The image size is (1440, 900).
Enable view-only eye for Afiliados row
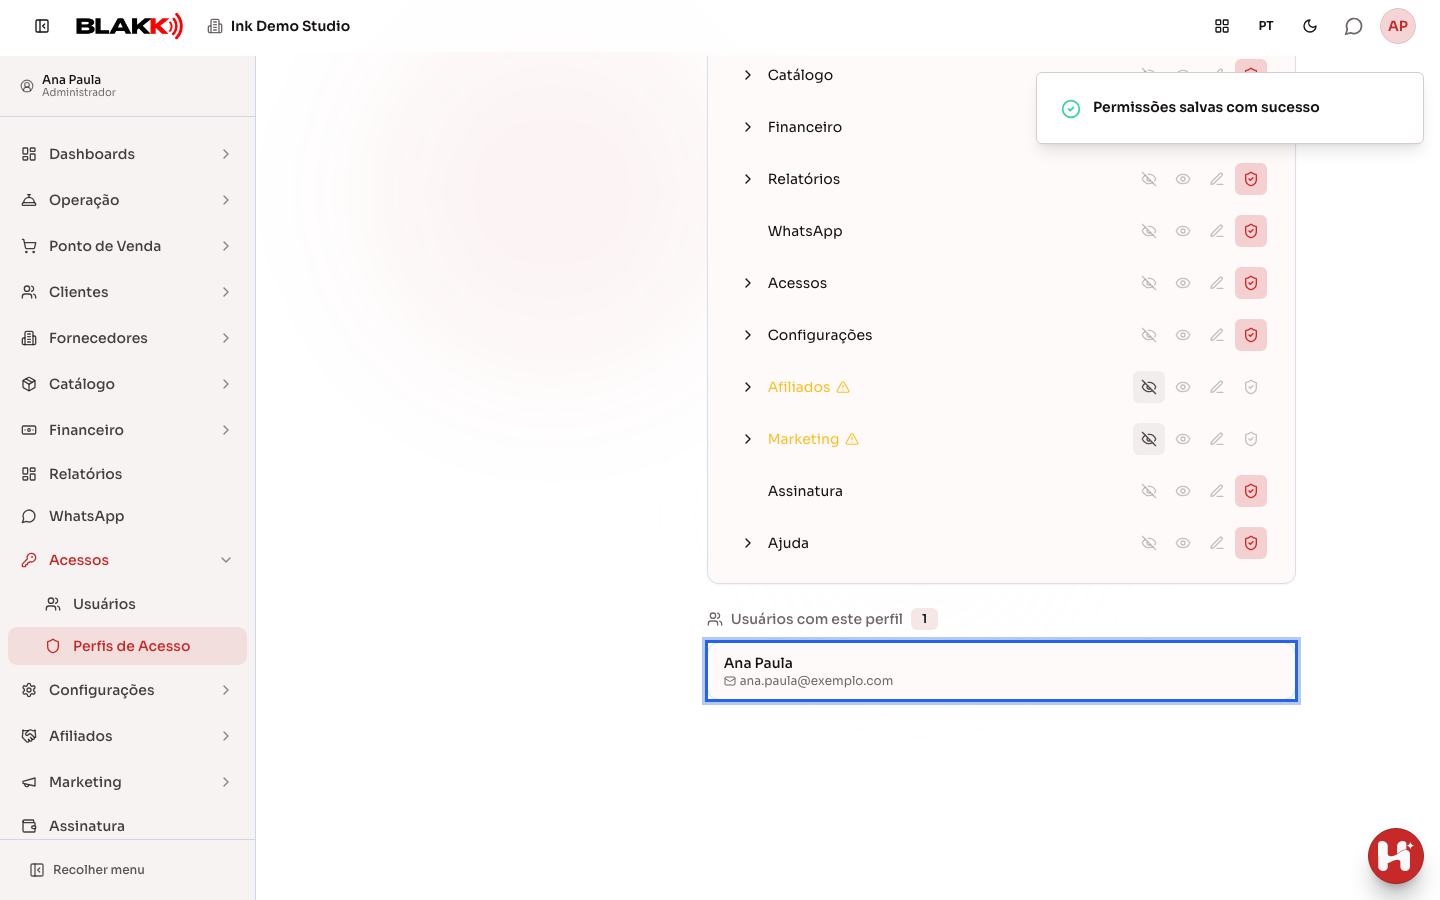1183,387
